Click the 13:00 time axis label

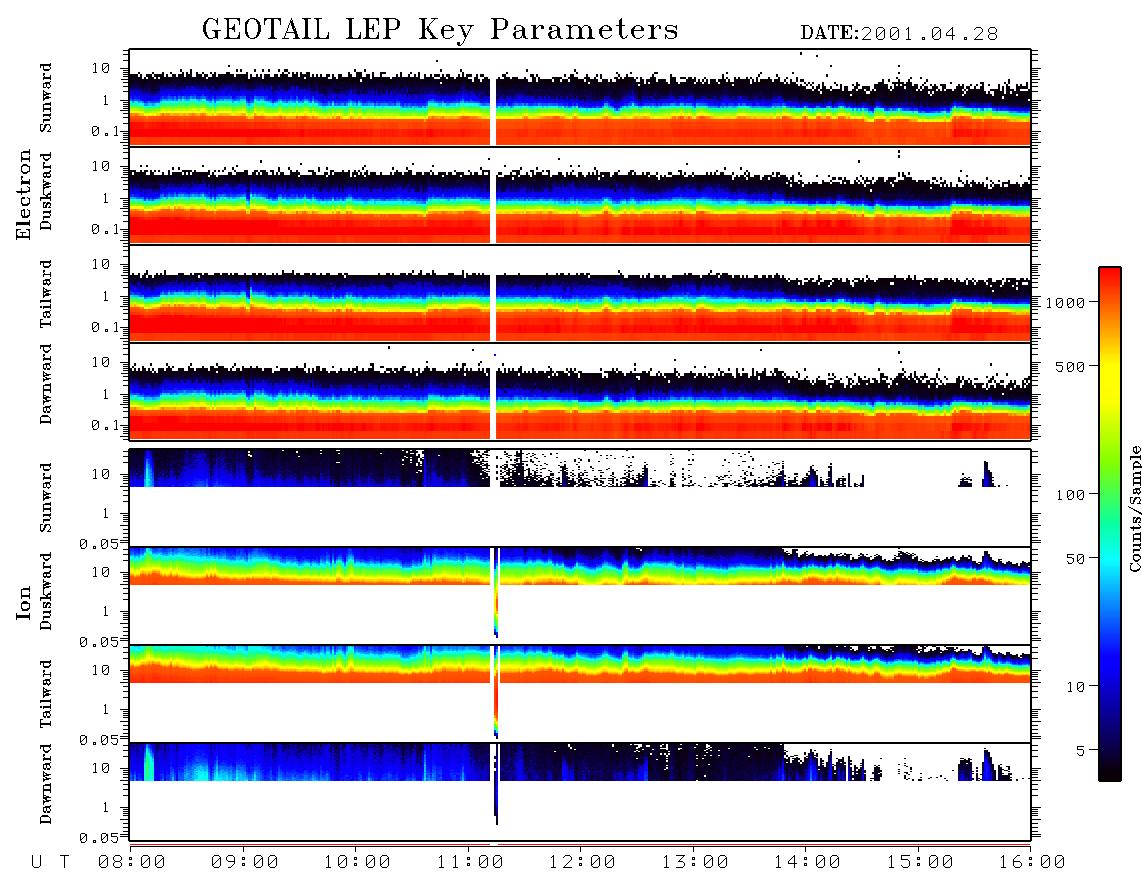tap(695, 862)
